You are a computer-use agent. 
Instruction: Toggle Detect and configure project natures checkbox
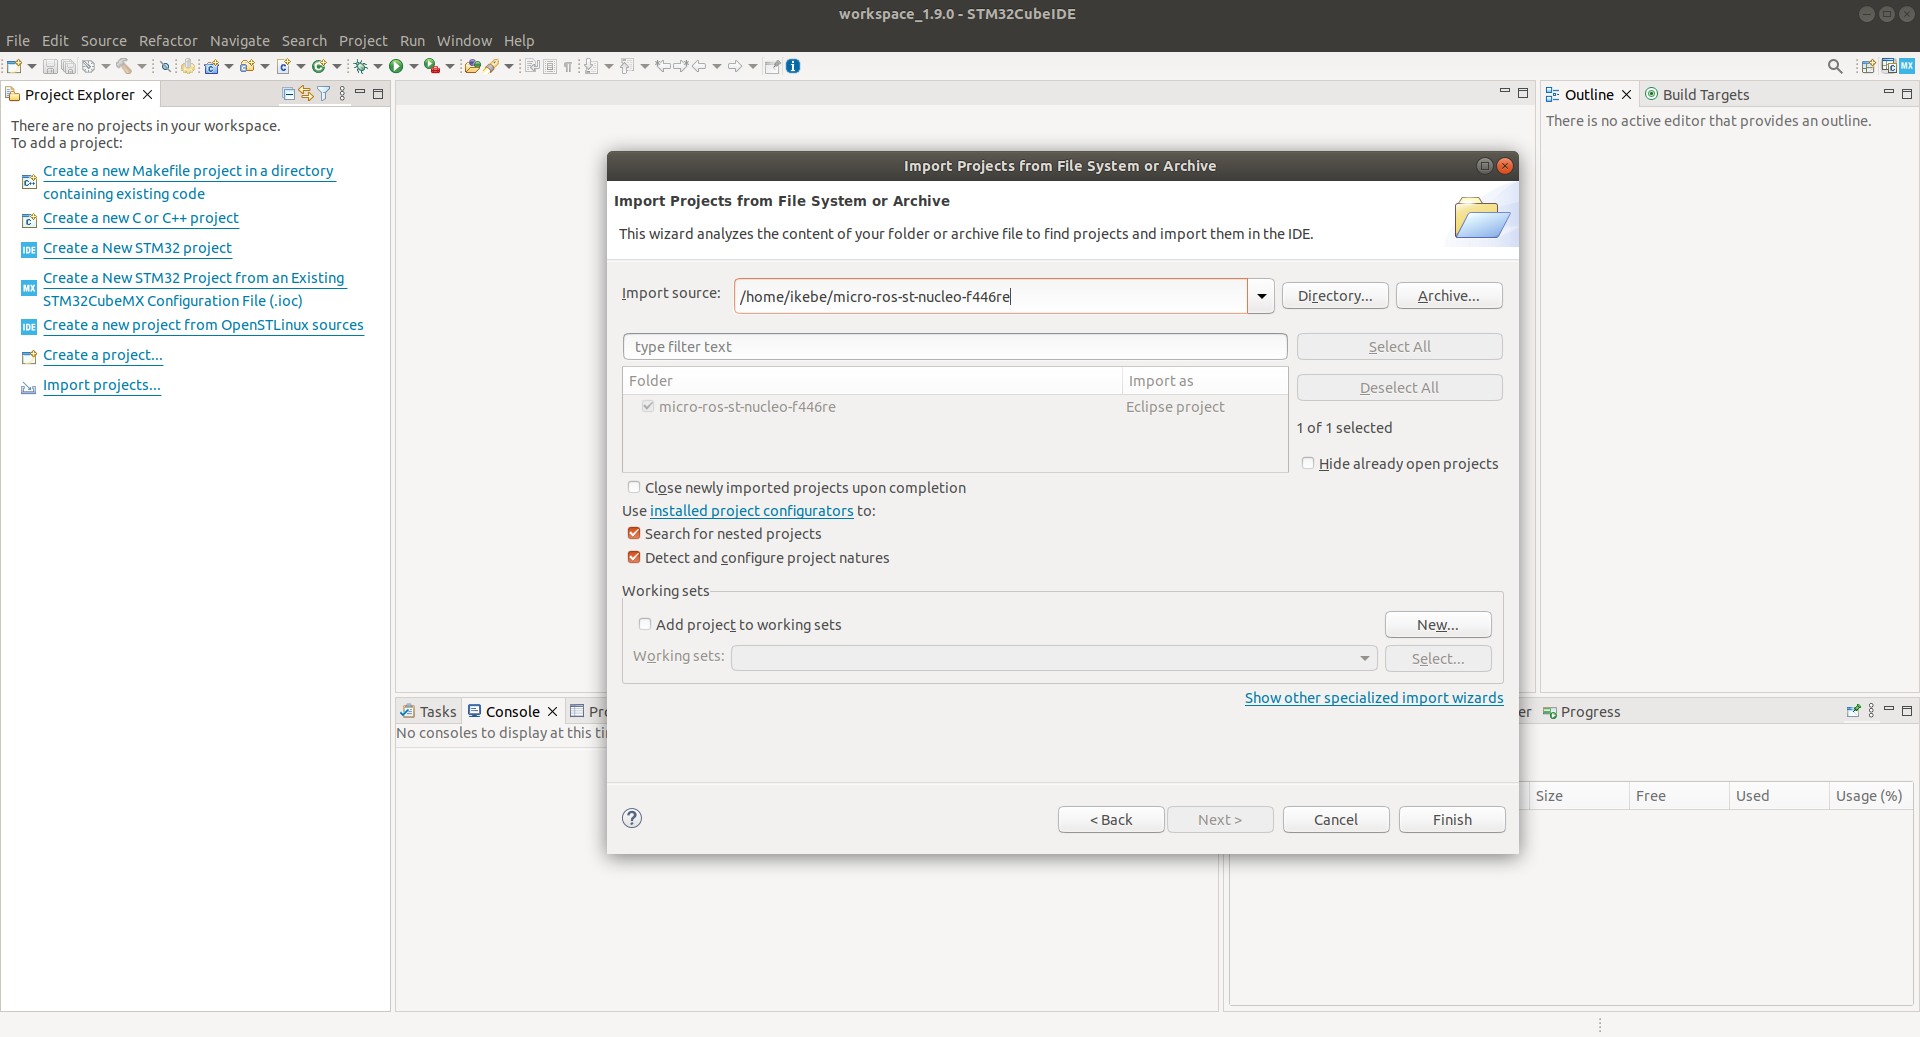coord(634,558)
